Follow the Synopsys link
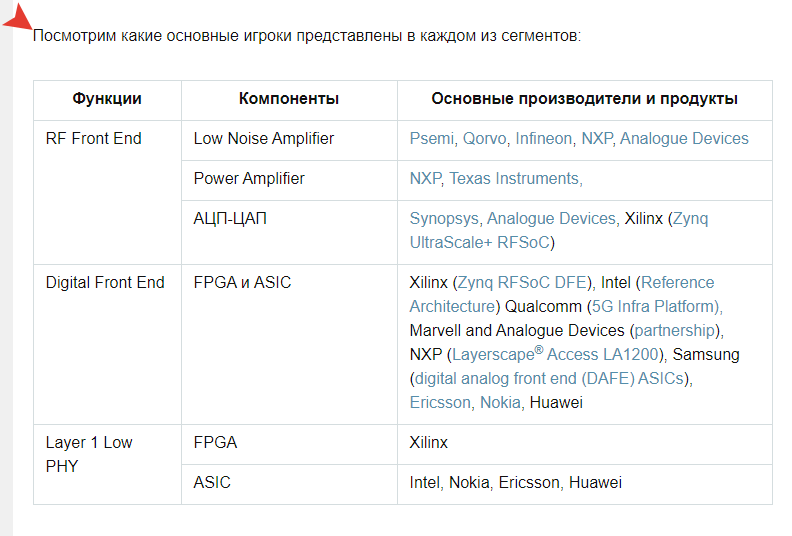 (444, 218)
